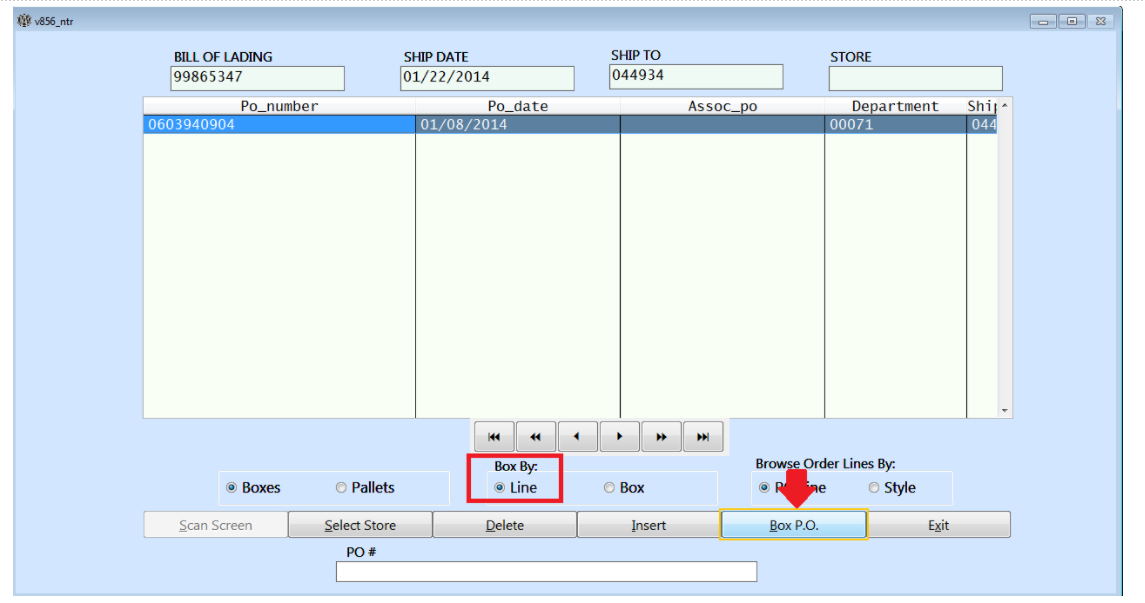Enable the Boxes option
Image resolution: width=1145 pixels, height=603 pixels.
point(232,487)
